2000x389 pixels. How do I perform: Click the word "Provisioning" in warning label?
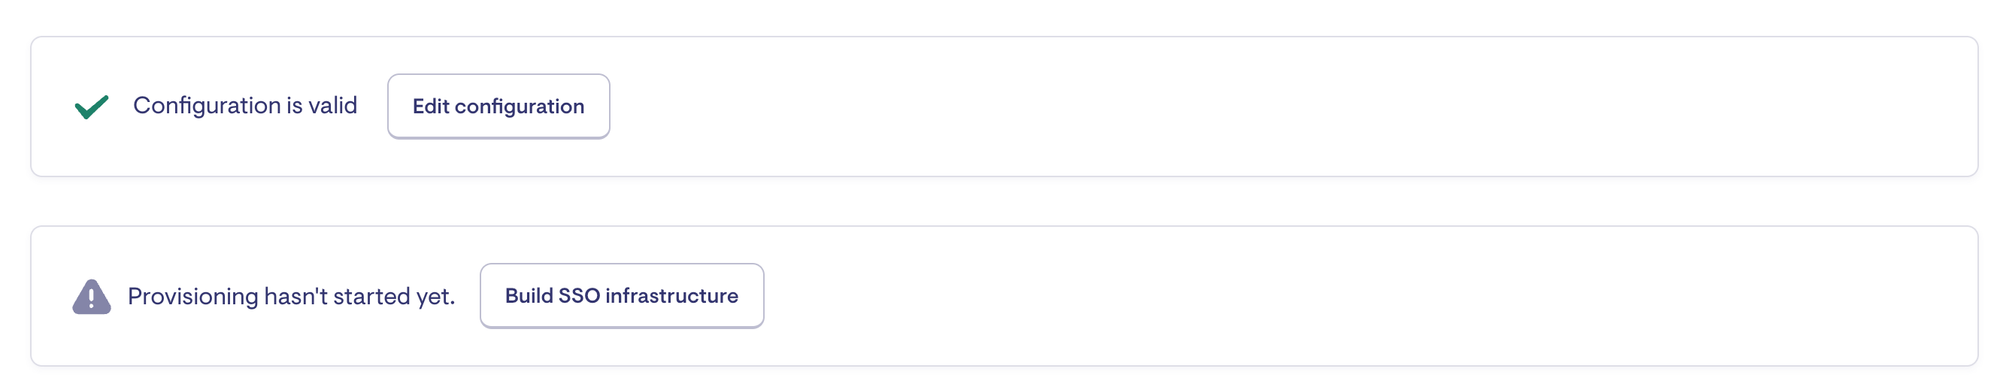tap(193, 297)
